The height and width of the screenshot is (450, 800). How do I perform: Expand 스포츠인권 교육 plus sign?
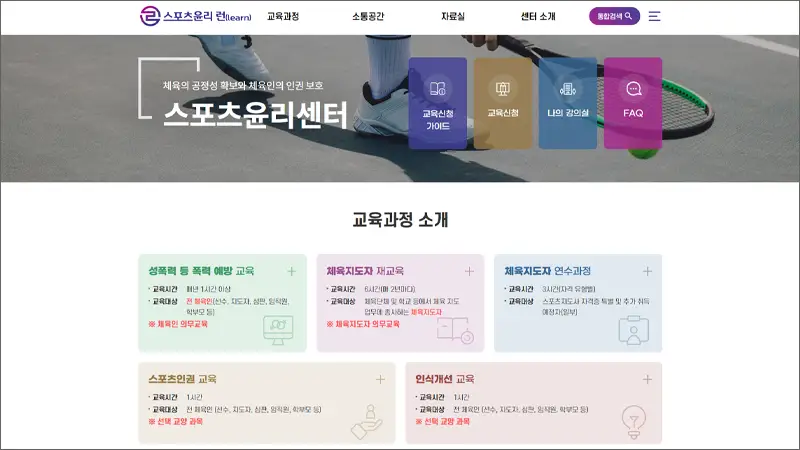pyautogui.click(x=380, y=379)
